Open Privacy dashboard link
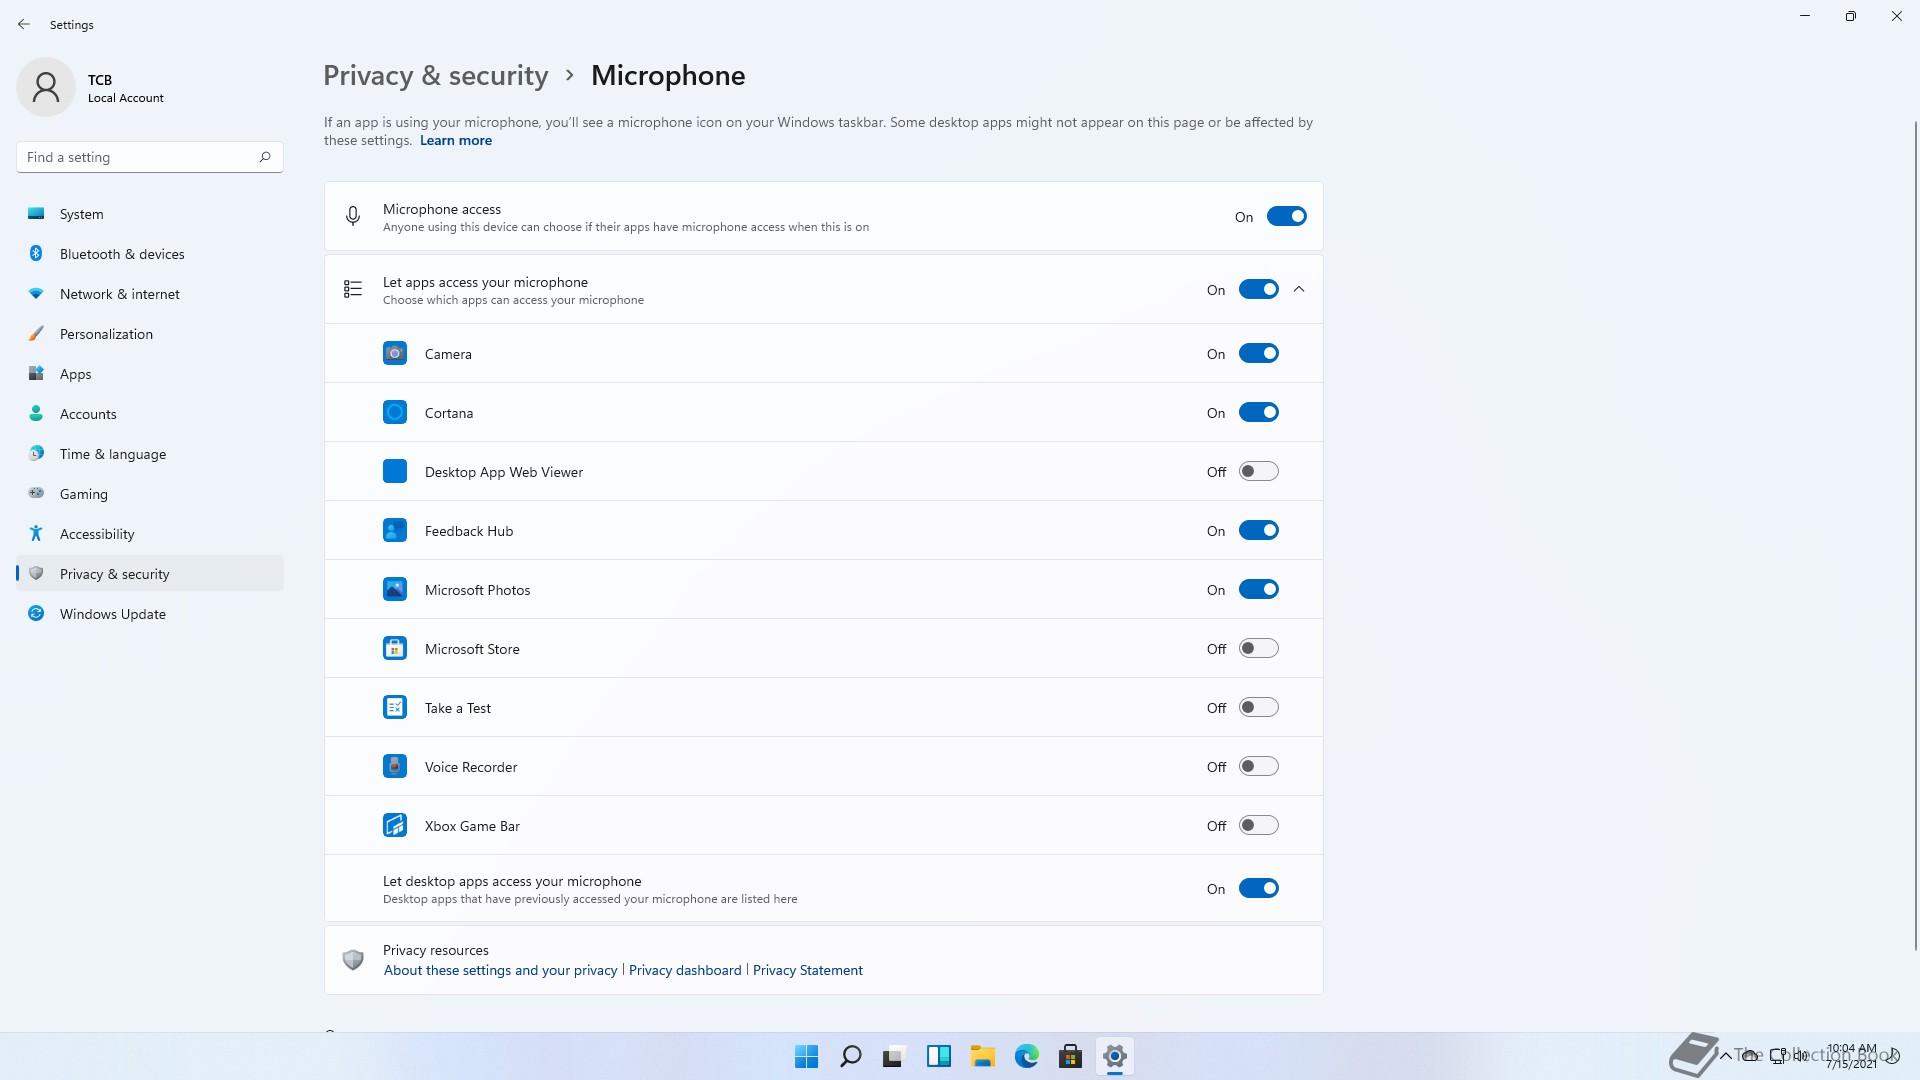 tap(685, 970)
